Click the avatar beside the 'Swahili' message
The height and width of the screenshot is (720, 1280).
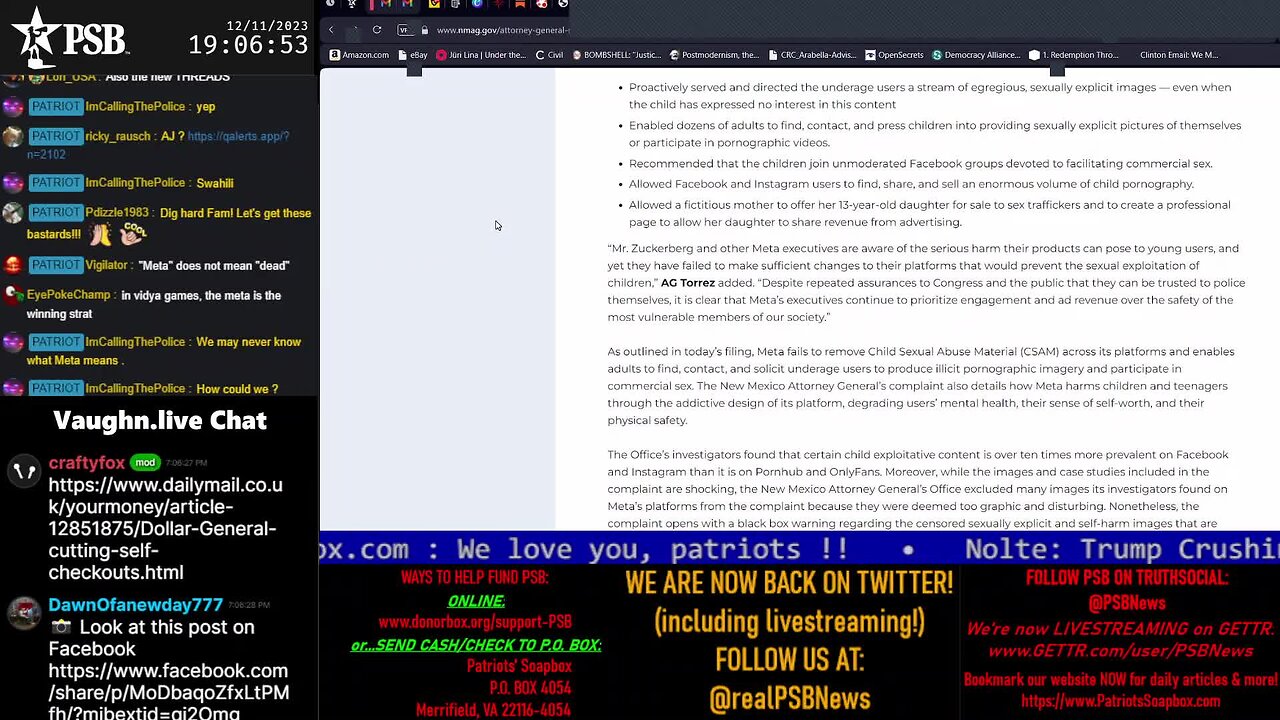tap(13, 184)
